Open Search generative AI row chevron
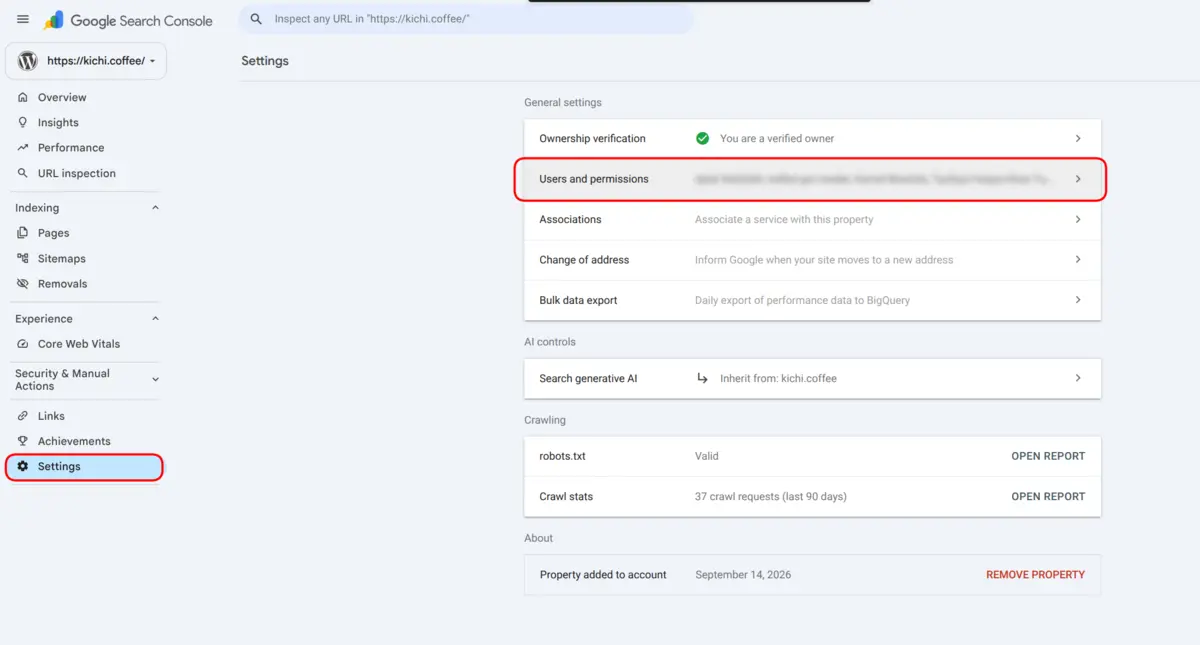This screenshot has height=645, width=1200. (1078, 378)
